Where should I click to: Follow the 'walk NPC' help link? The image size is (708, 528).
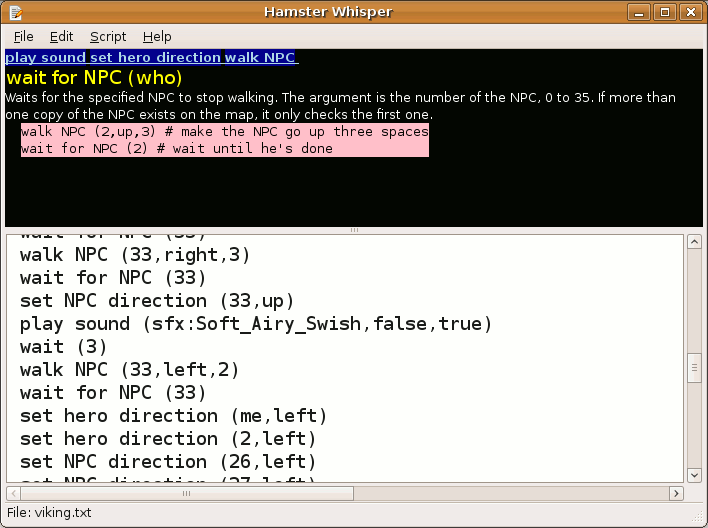[x=260, y=57]
